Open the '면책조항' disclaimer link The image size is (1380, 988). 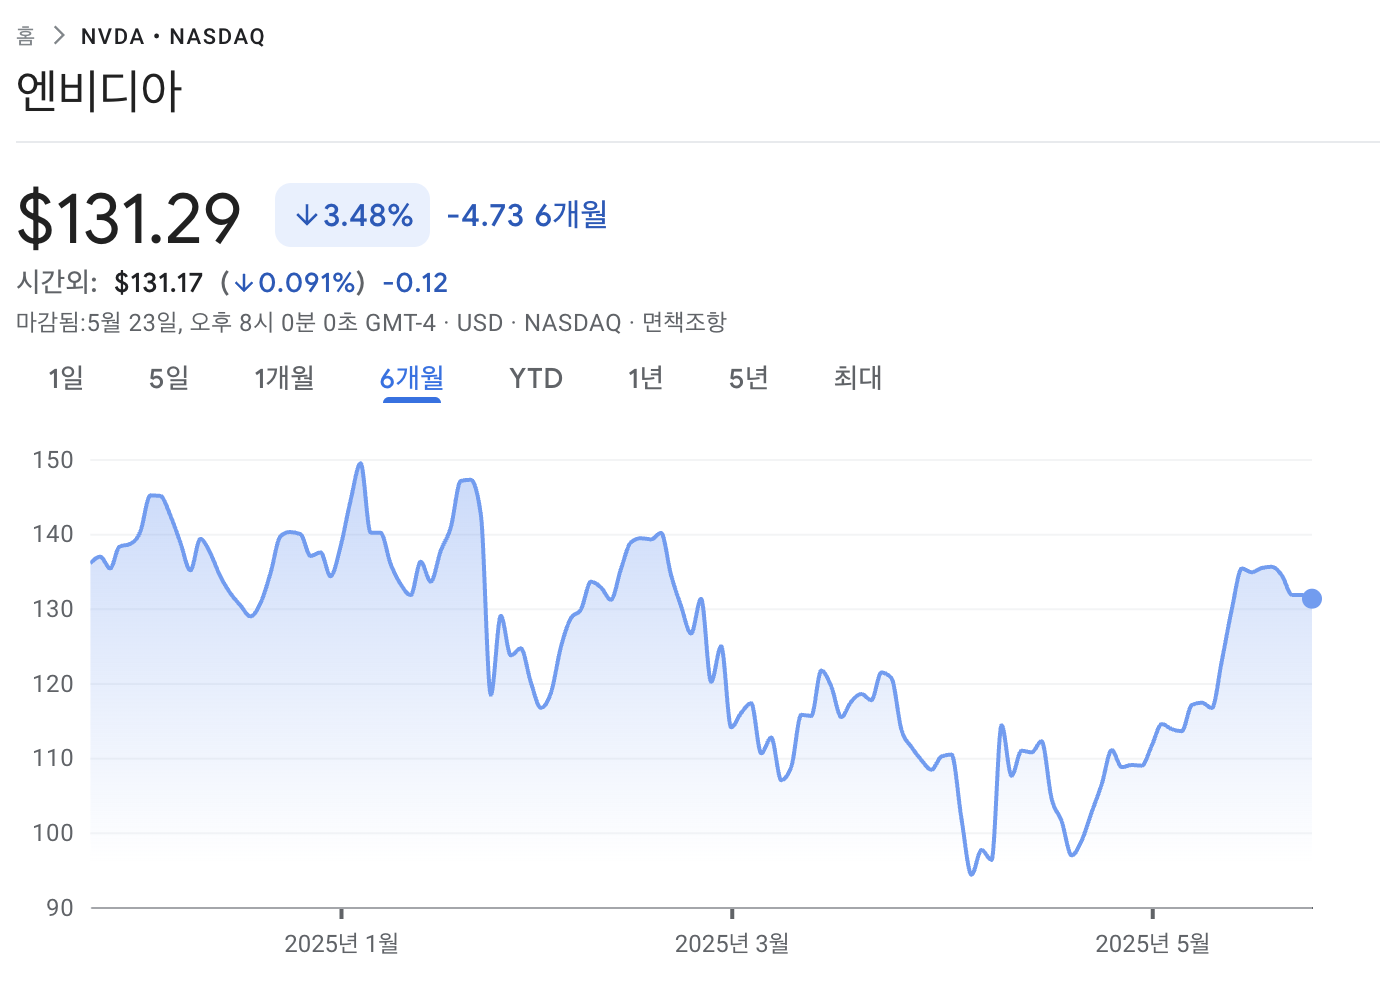[684, 323]
